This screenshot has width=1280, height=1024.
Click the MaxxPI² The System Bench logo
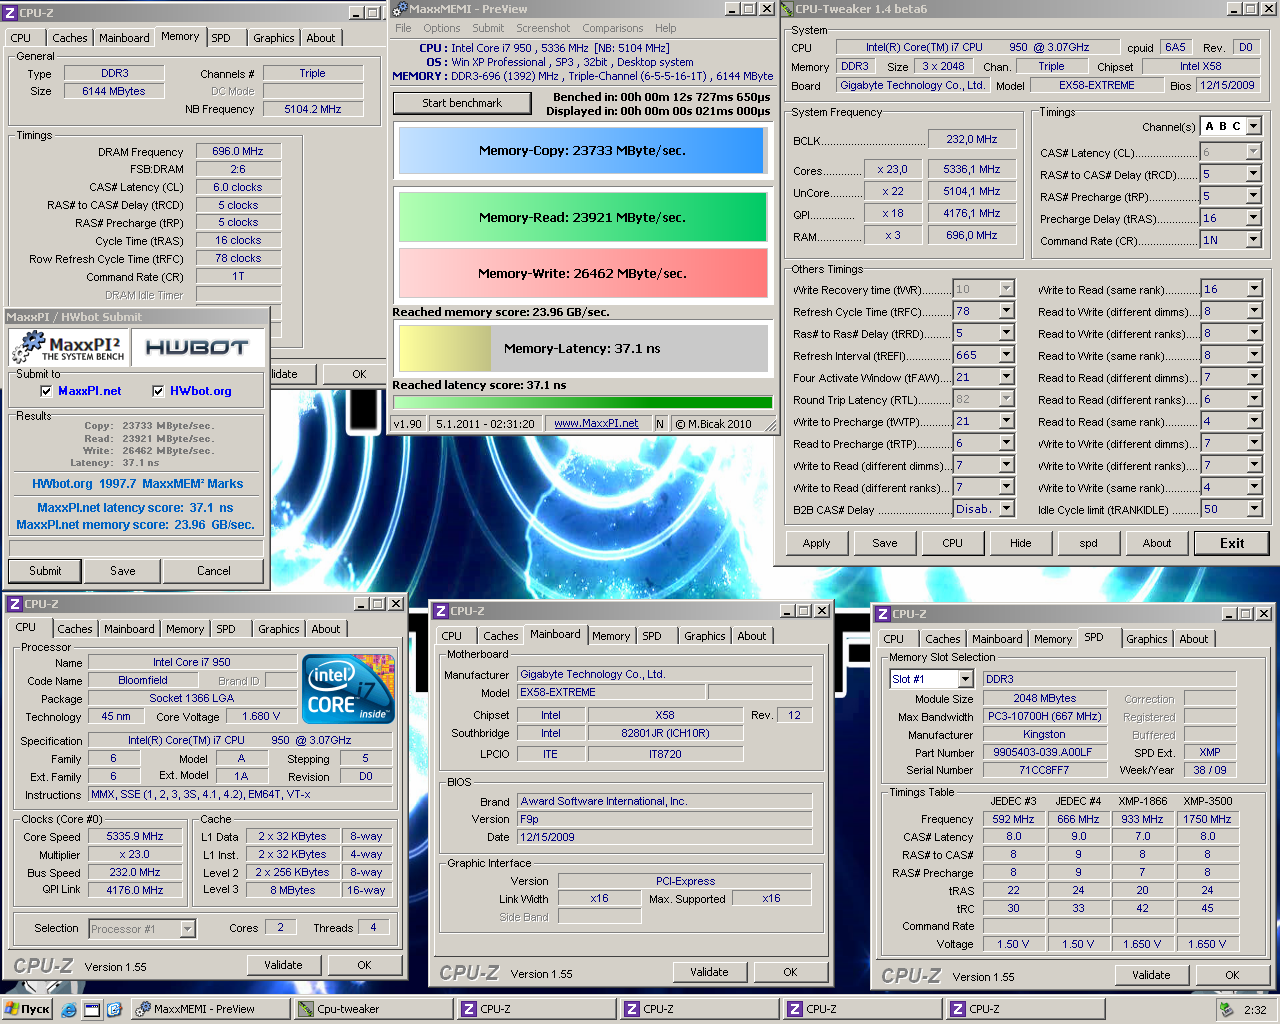pyautogui.click(x=68, y=348)
